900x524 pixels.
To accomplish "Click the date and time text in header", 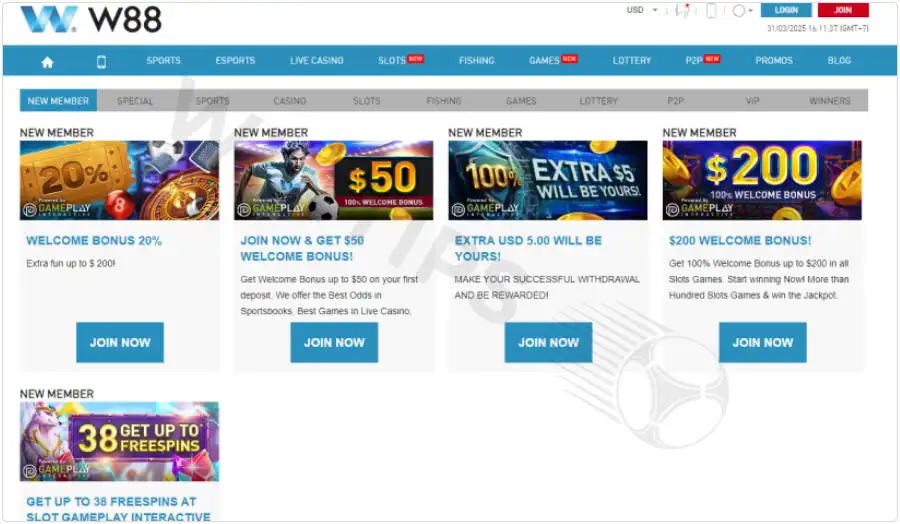I will (817, 28).
